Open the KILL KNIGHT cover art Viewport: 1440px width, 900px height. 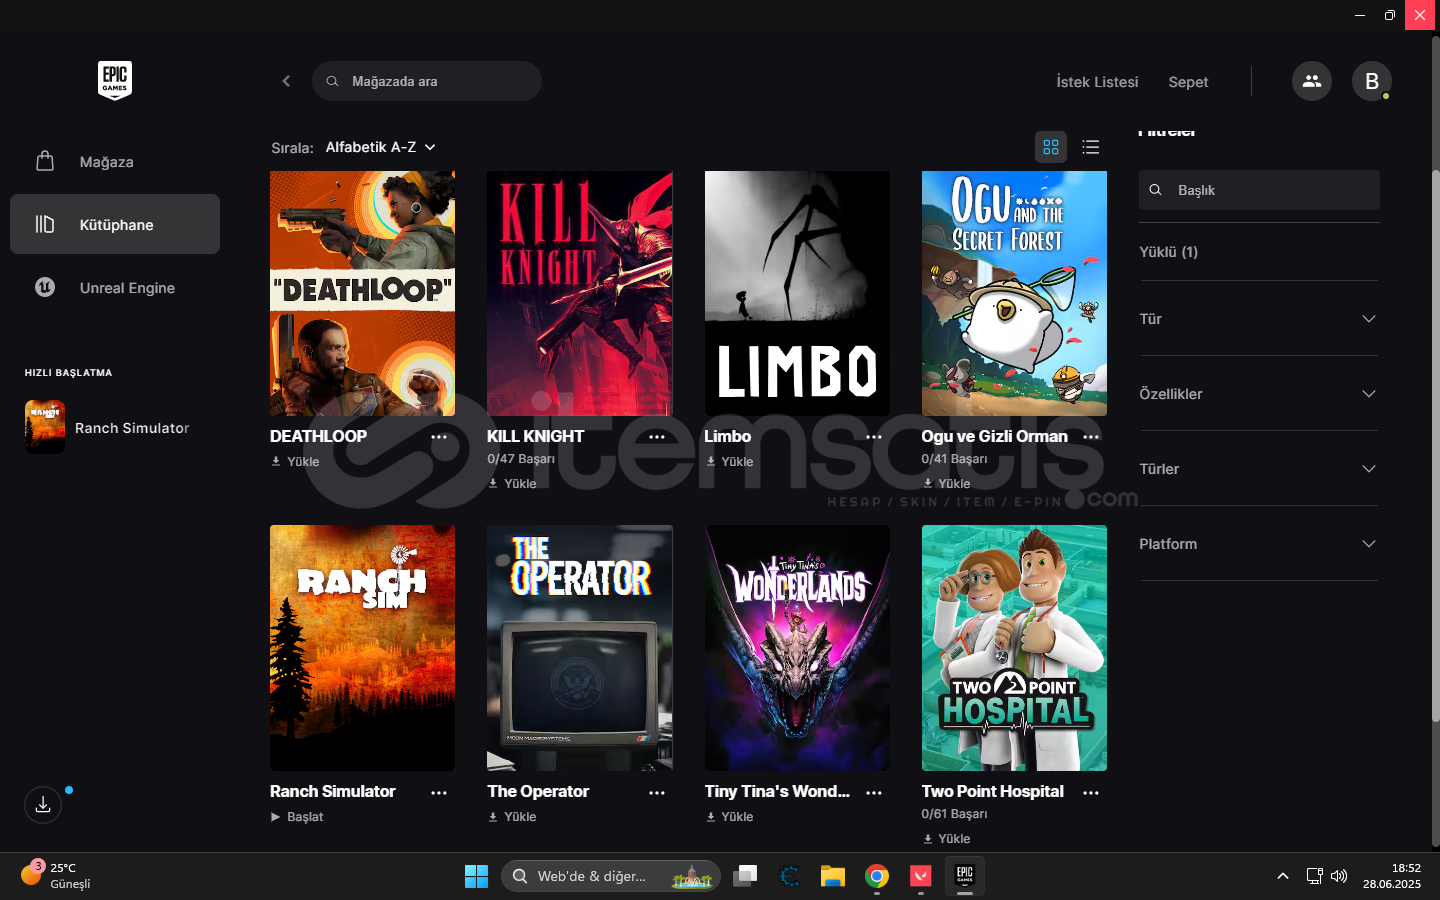click(x=580, y=293)
